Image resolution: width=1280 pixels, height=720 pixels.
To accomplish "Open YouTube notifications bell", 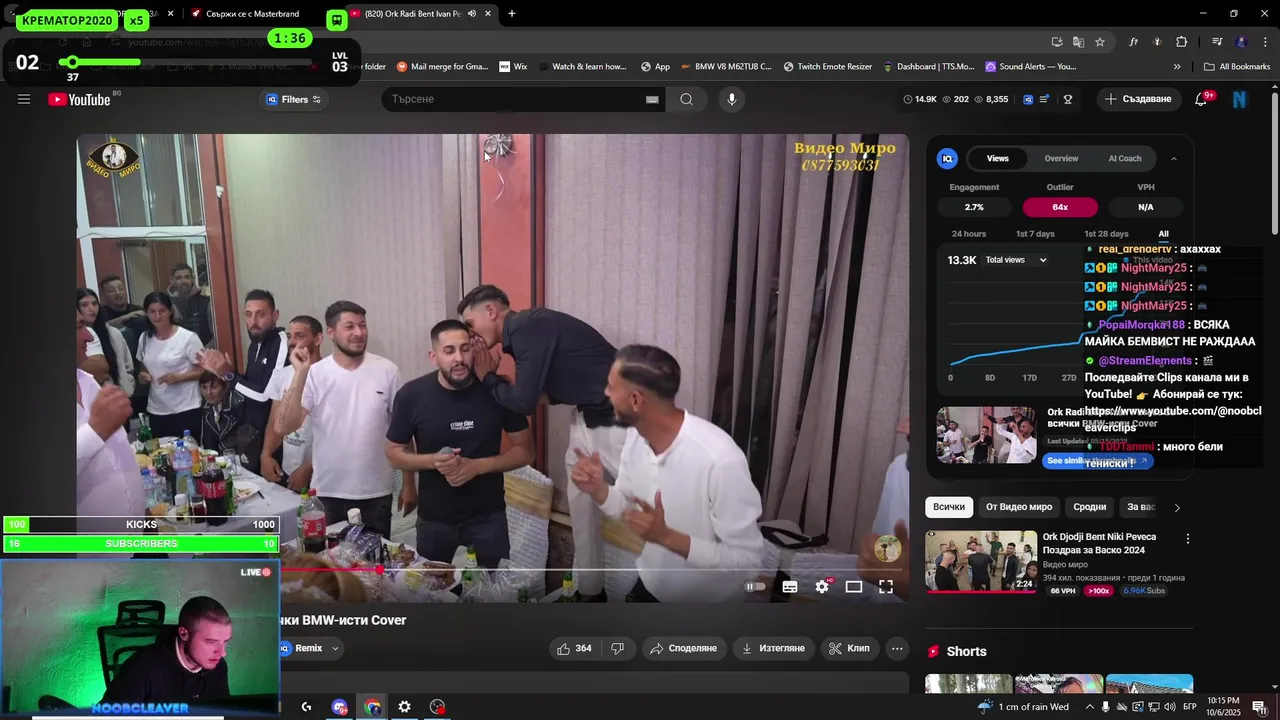I will pyautogui.click(x=1202, y=99).
